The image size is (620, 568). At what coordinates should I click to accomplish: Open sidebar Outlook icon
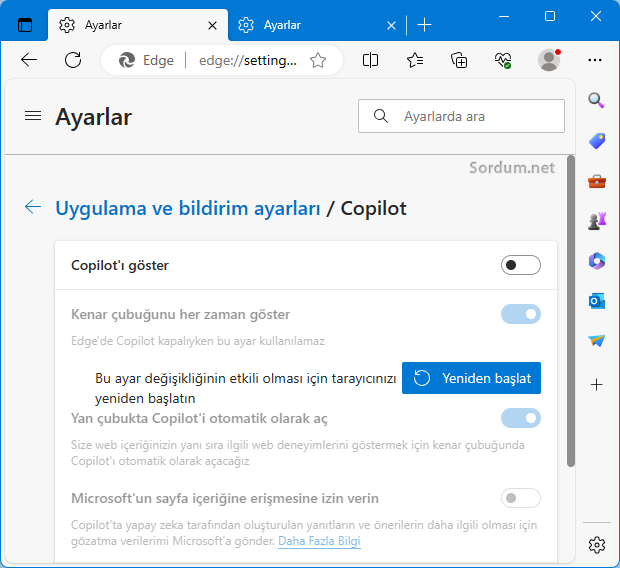coord(597,301)
